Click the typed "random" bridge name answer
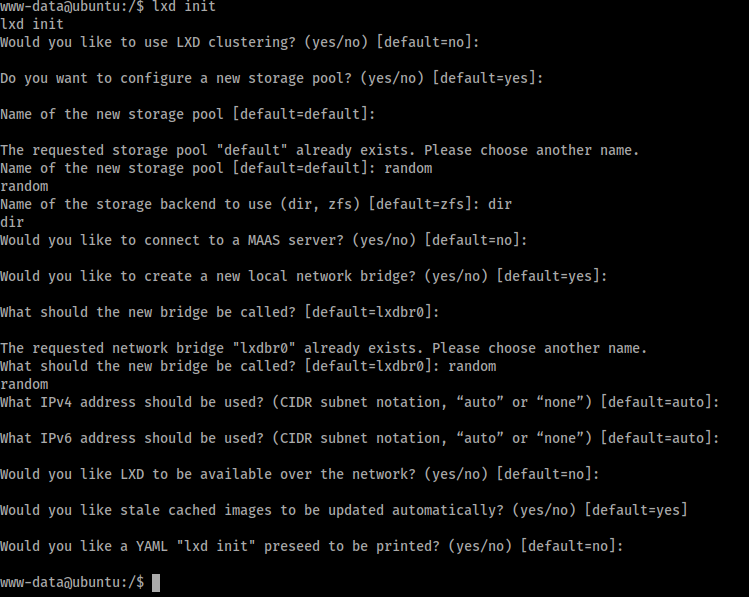The image size is (749, 597). pos(472,366)
